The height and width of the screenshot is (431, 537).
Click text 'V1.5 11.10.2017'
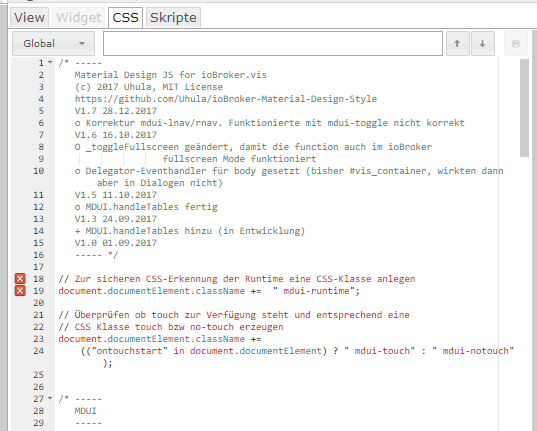116,195
